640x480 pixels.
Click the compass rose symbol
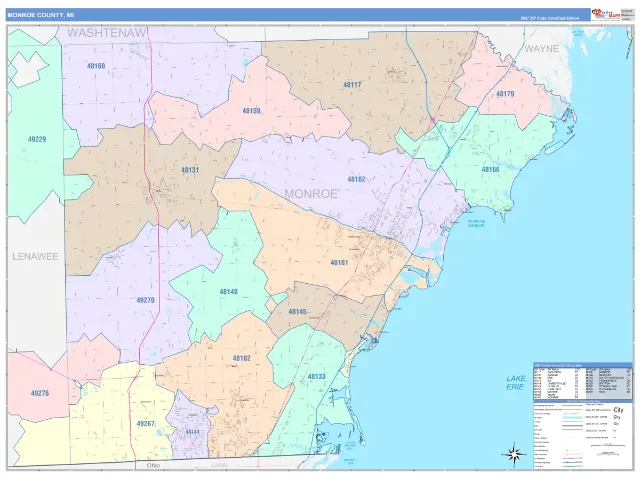pyautogui.click(x=513, y=453)
